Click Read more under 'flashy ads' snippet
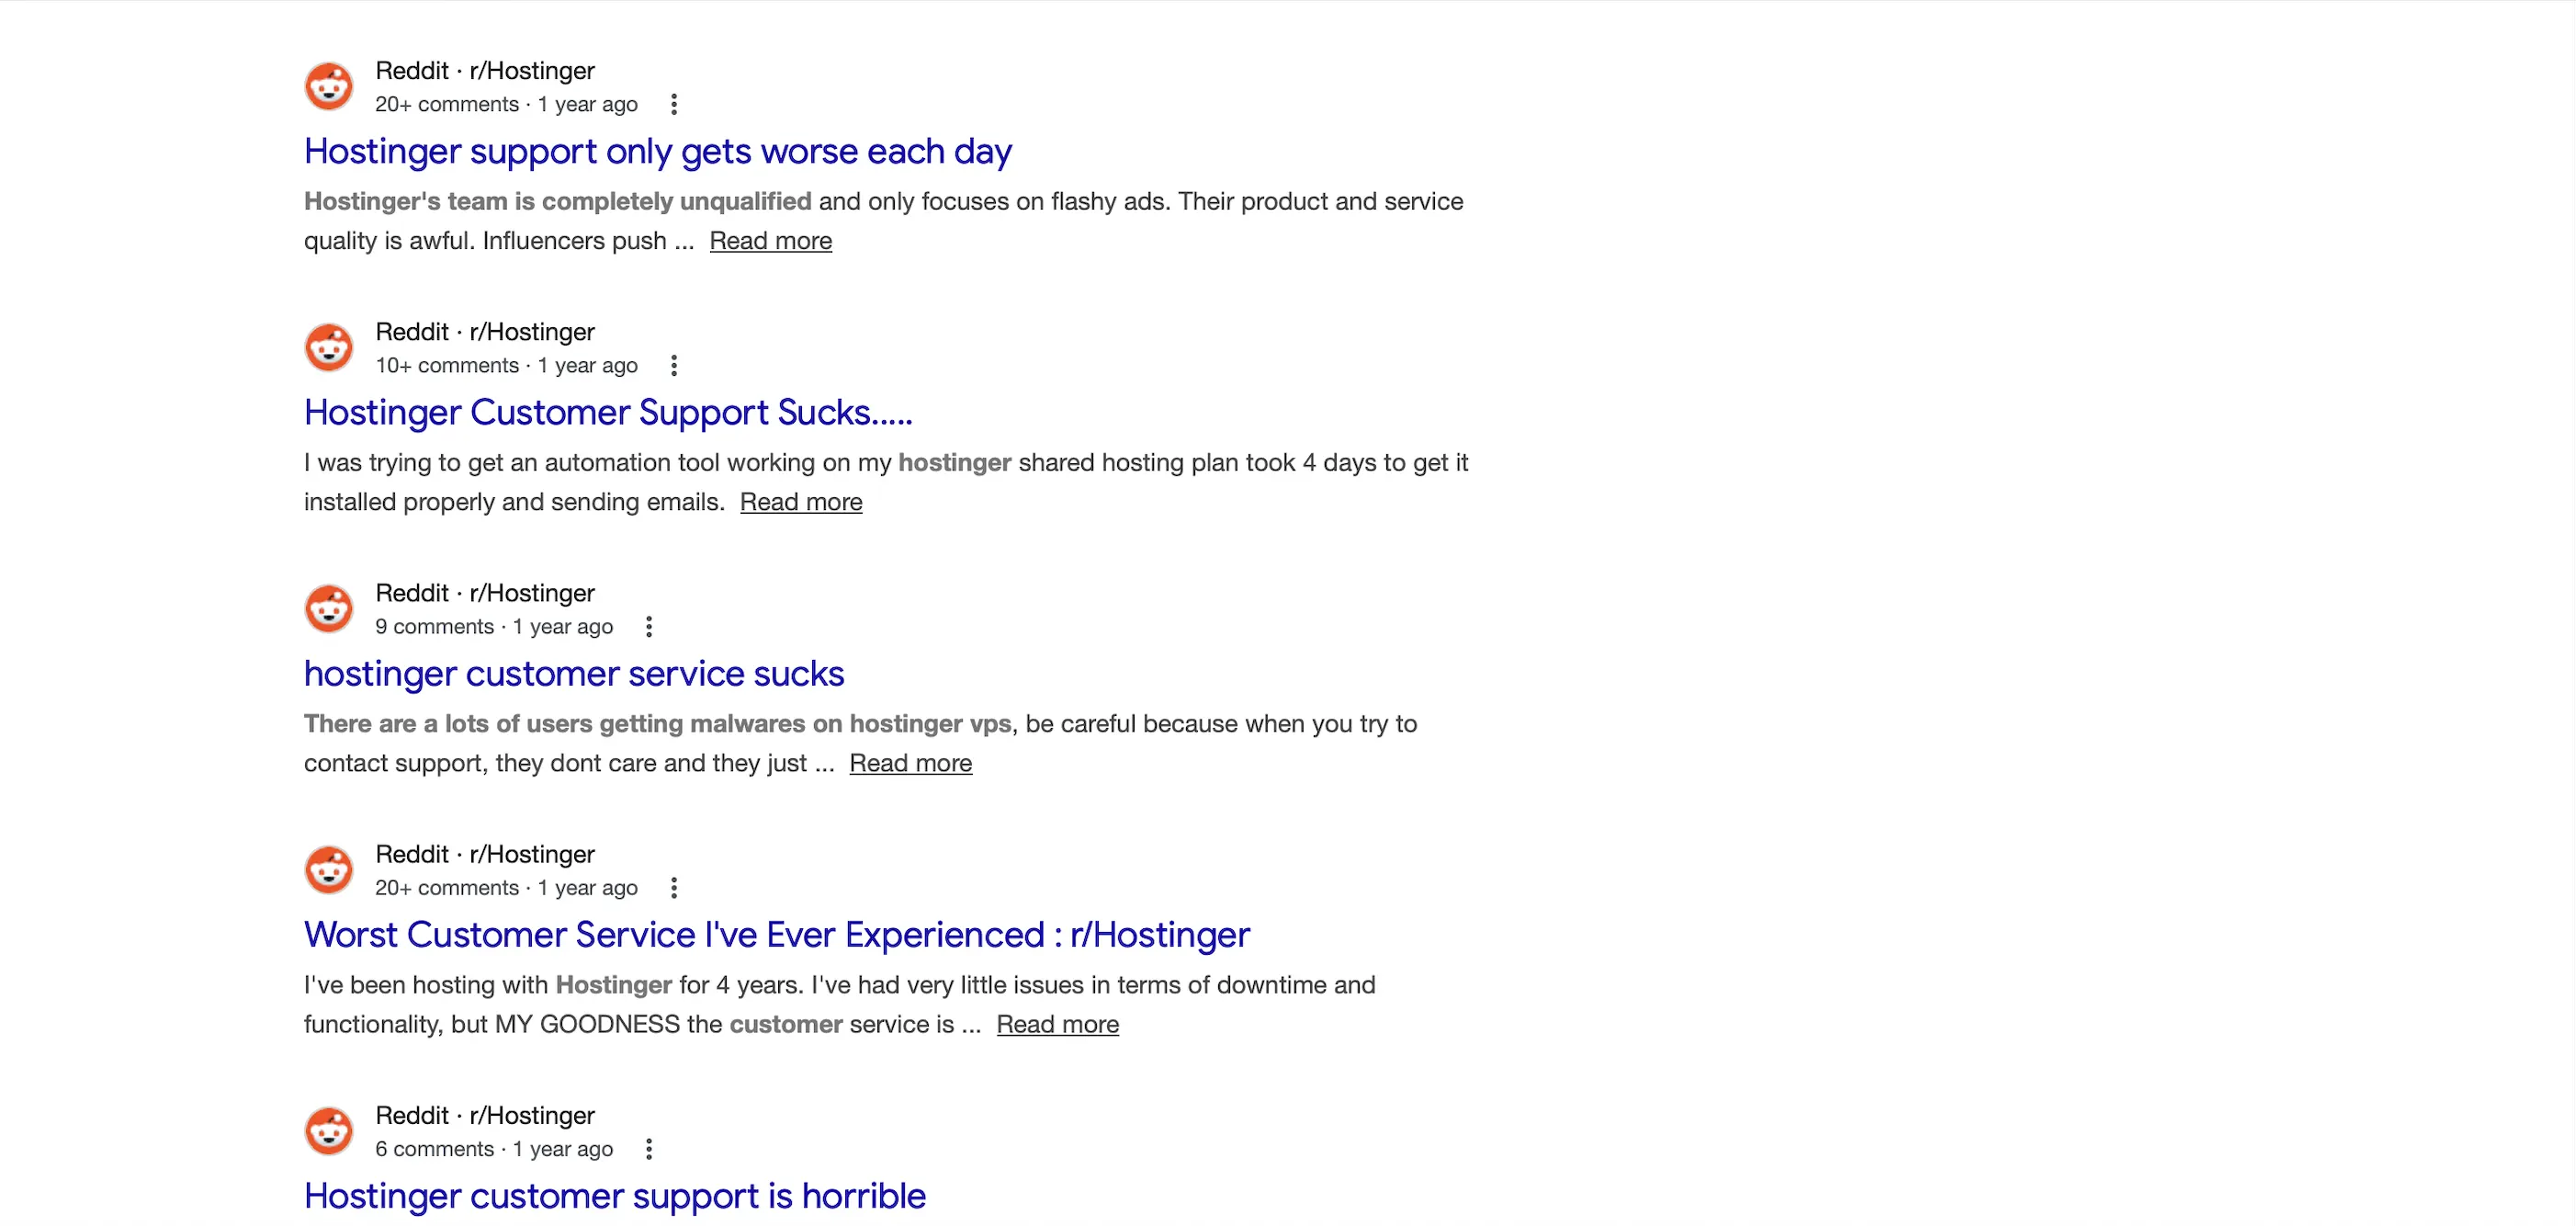 770,241
